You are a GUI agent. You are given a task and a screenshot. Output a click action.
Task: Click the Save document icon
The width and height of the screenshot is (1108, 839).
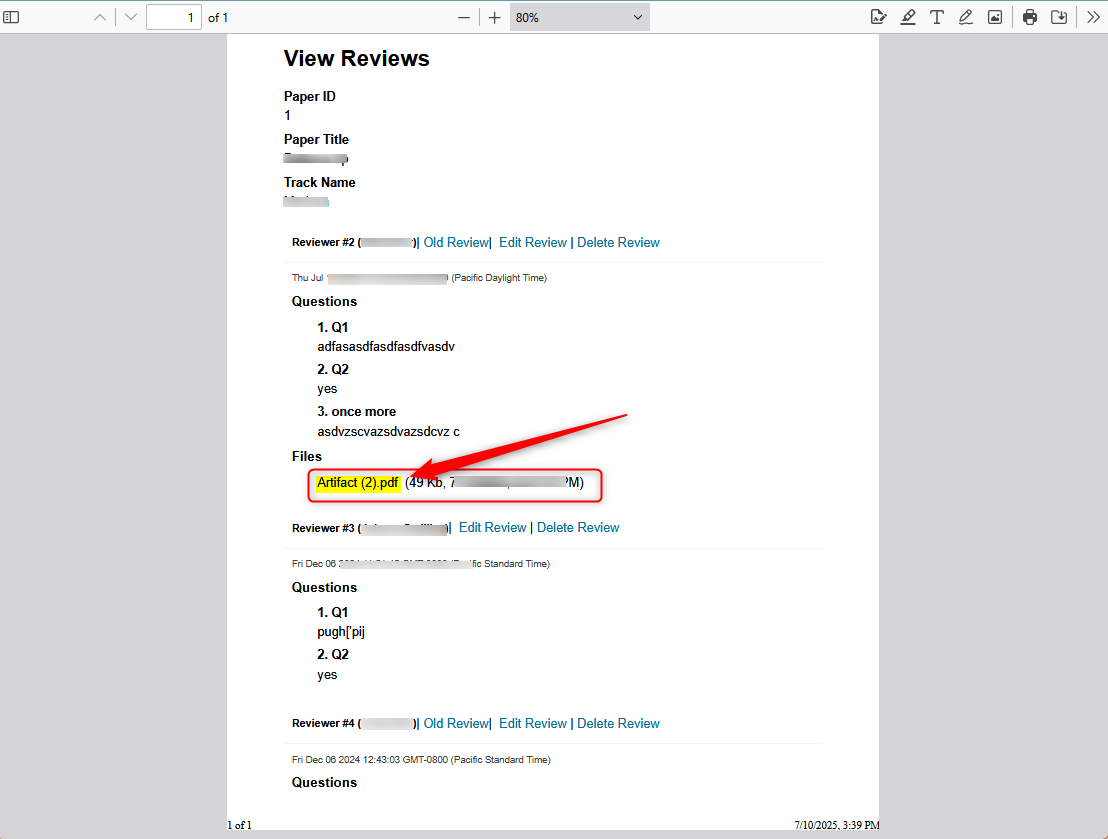[1059, 16]
